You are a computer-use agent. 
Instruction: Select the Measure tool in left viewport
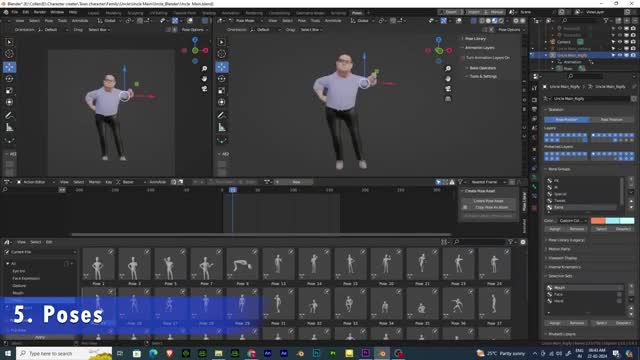9,128
